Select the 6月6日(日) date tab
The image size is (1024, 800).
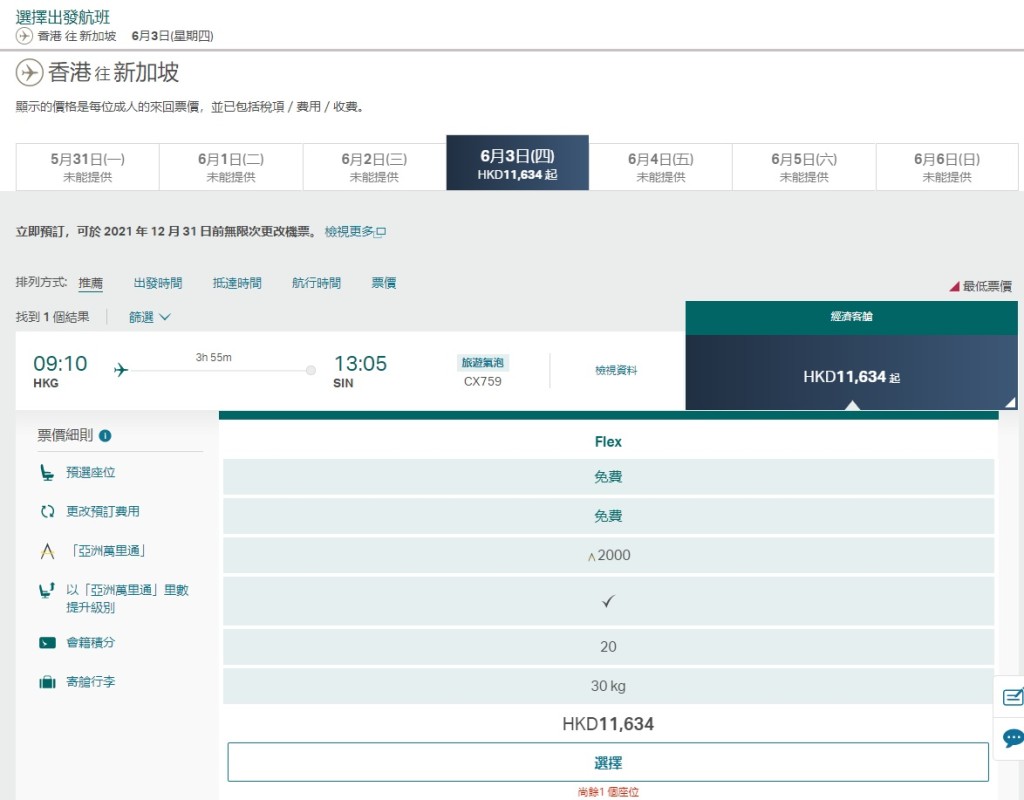click(947, 167)
